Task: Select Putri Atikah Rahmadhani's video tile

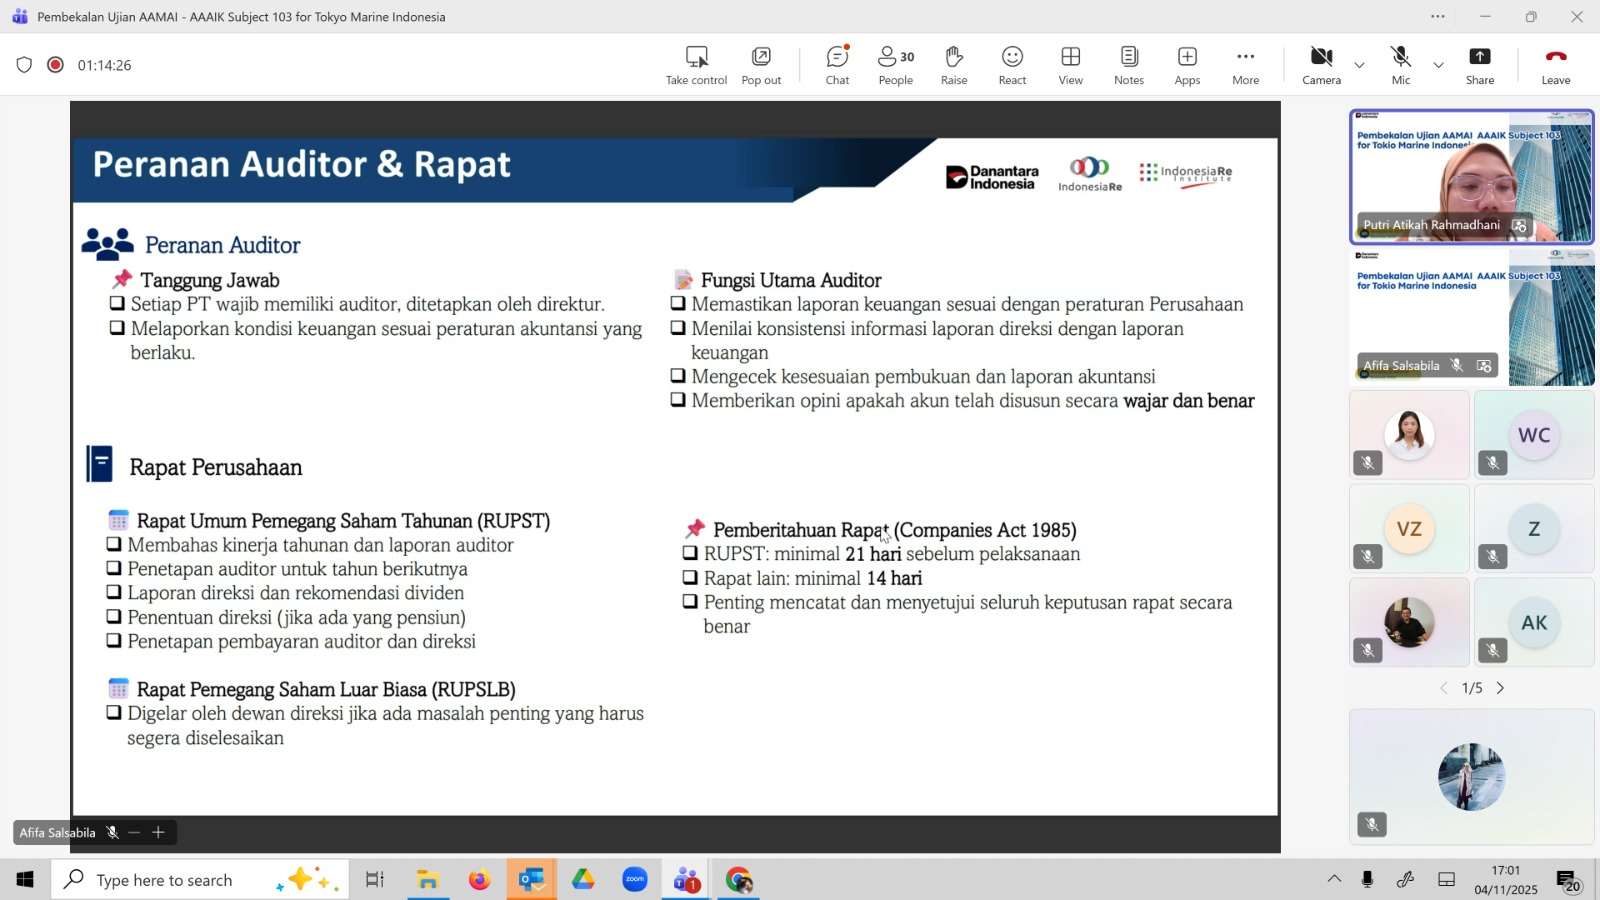Action: point(1471,177)
